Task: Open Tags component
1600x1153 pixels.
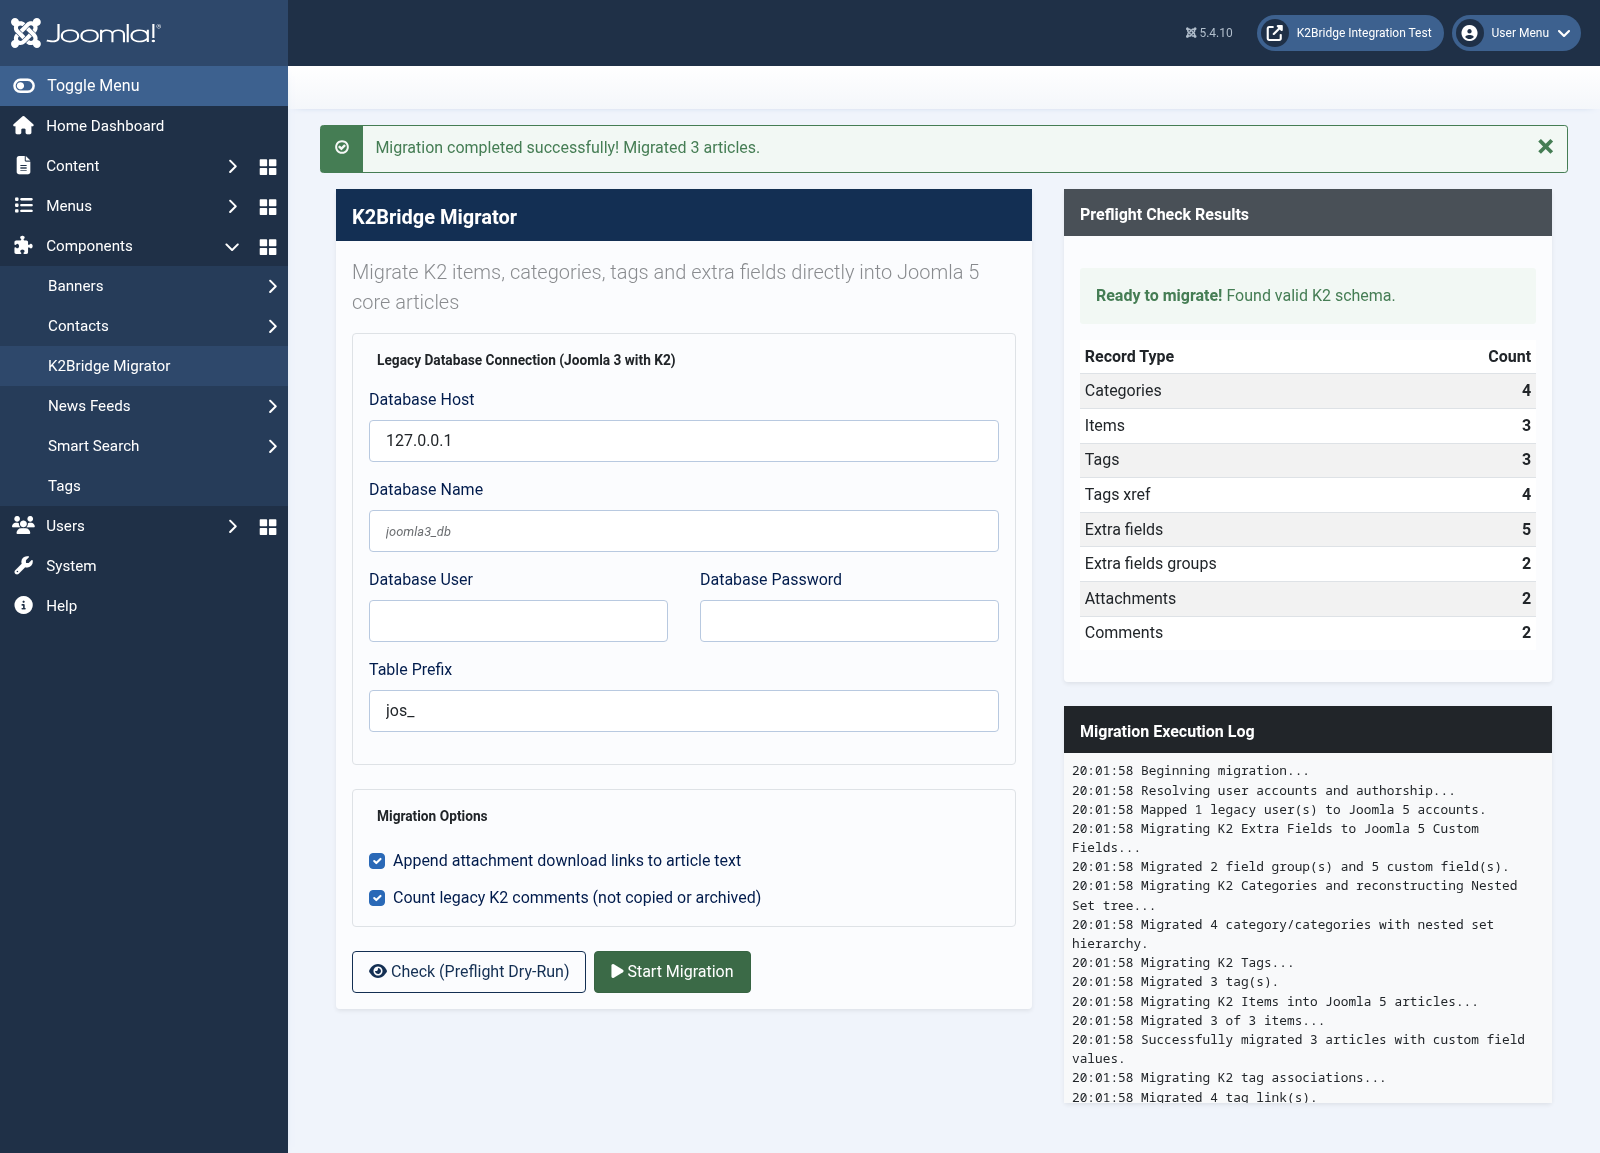Action: (144, 486)
